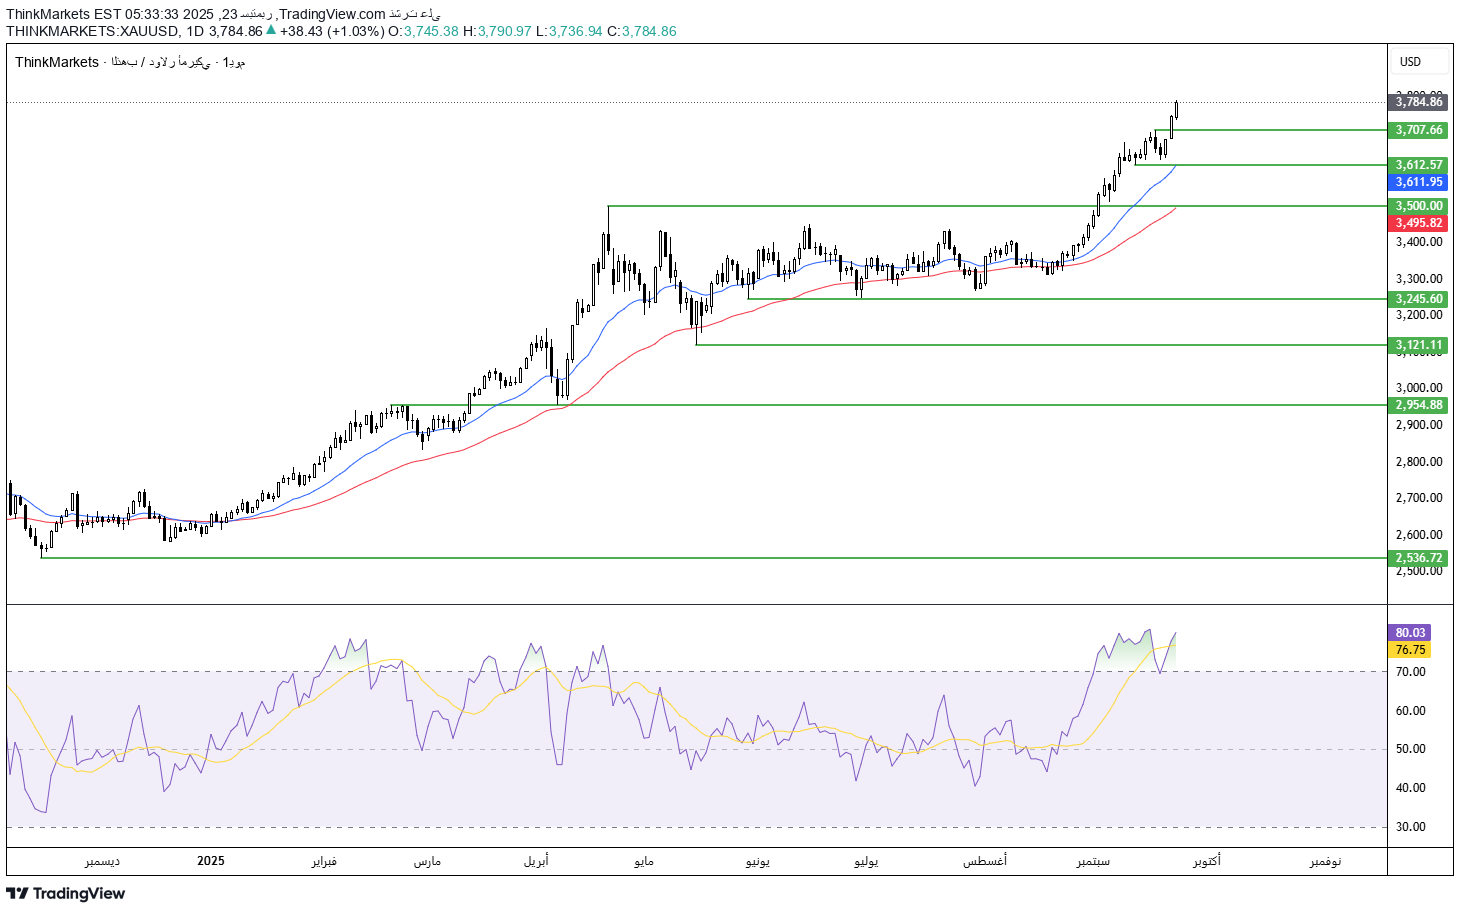Click the أبريل month label on time axis
This screenshot has height=912, width=1460.
536,861
